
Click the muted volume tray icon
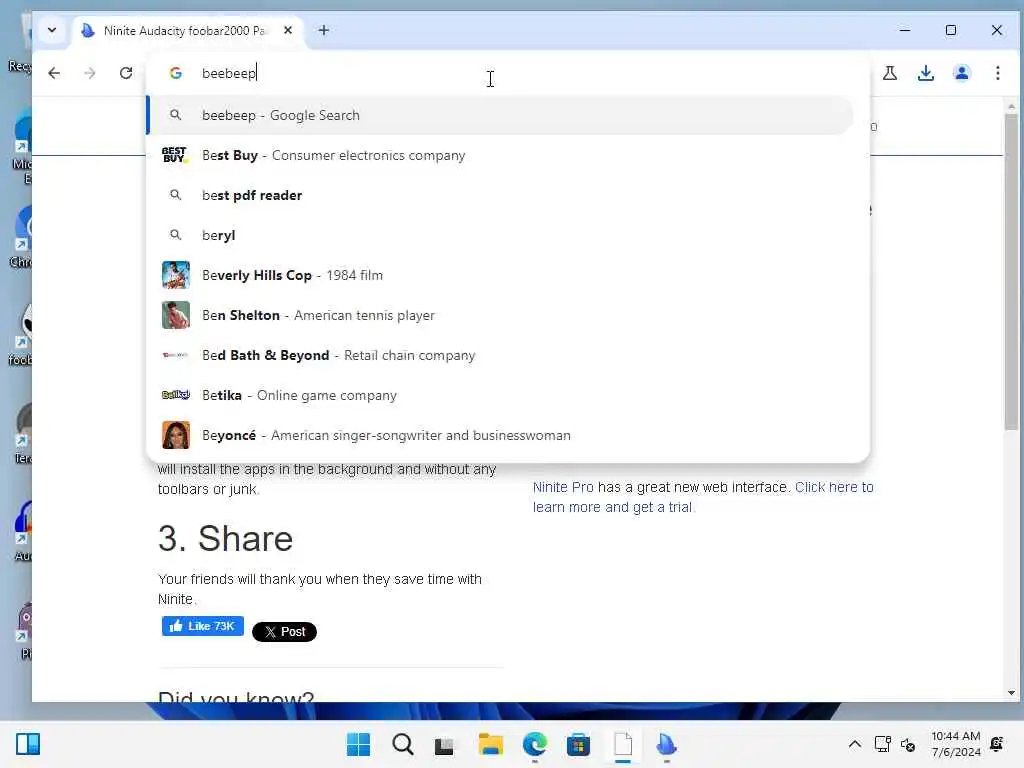pyautogui.click(x=908, y=744)
